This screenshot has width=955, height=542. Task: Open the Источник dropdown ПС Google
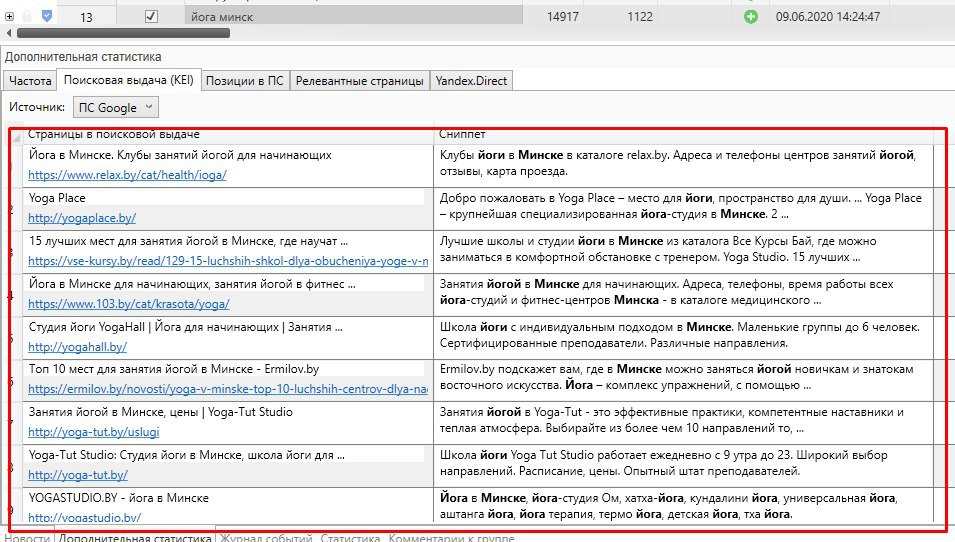point(116,107)
